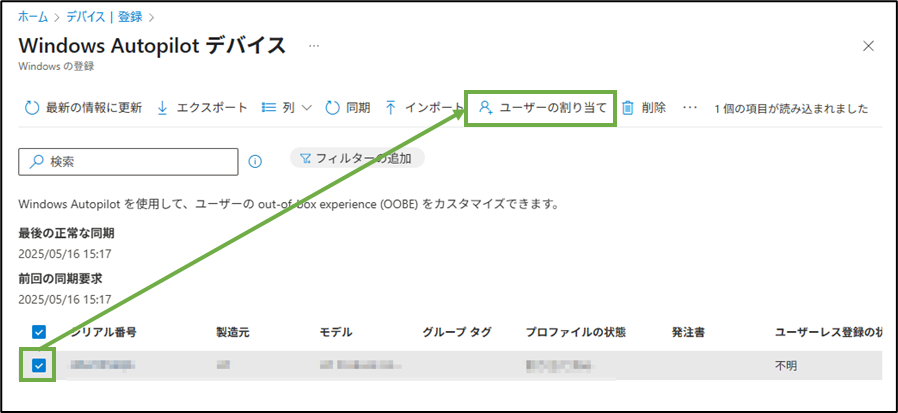Click the 不明 cell in device row
898x413 pixels.
pos(785,365)
